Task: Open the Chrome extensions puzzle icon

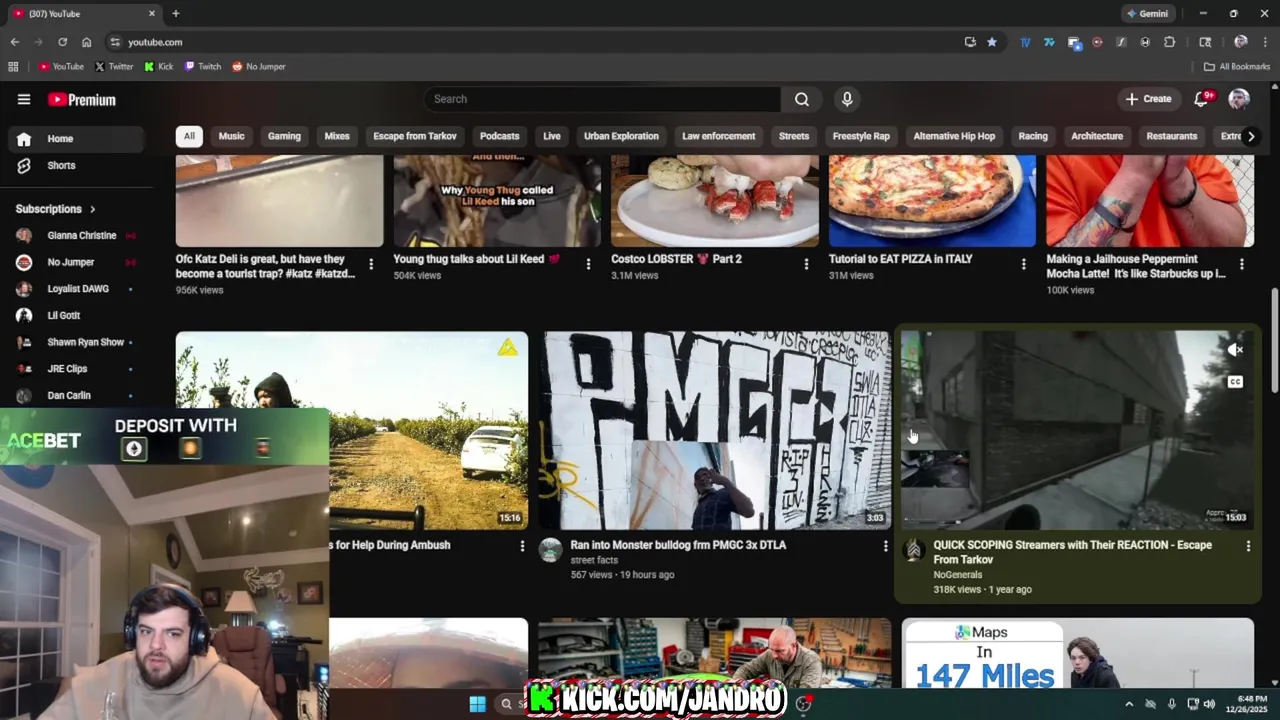Action: pos(1169,42)
